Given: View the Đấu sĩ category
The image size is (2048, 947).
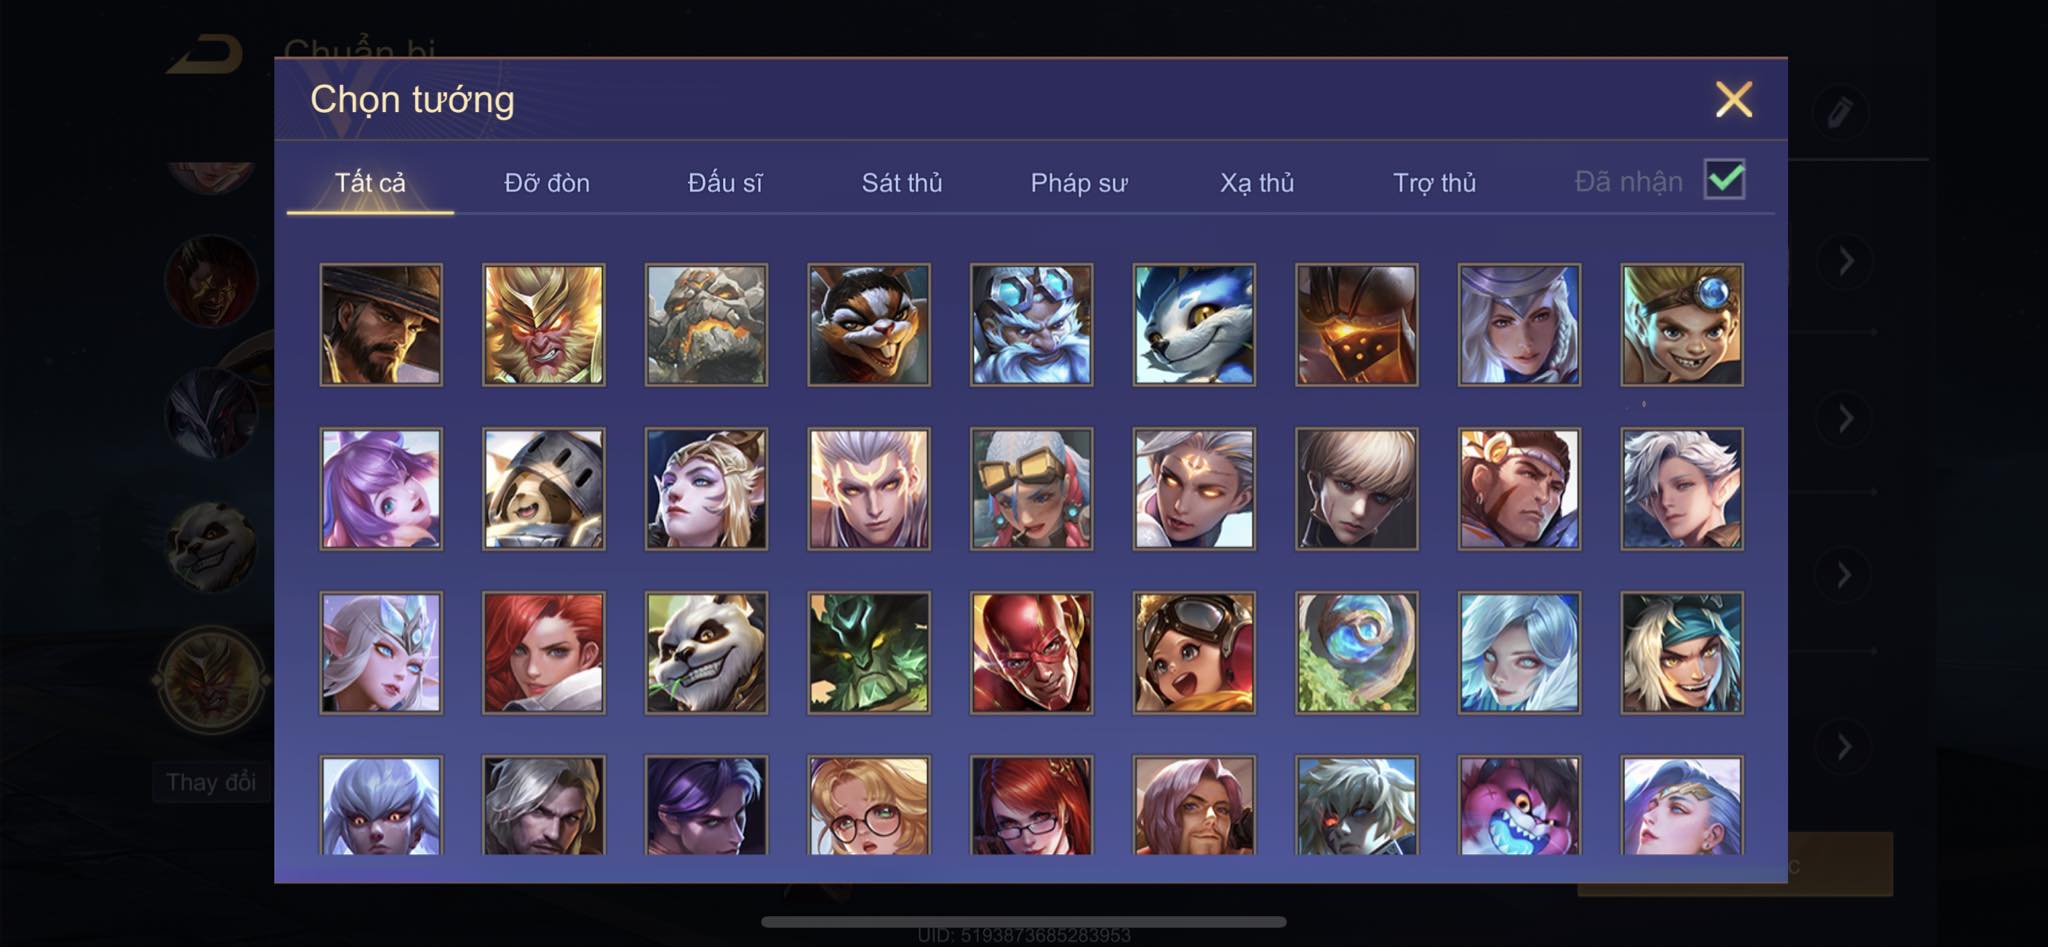Looking at the screenshot, I should [x=725, y=183].
